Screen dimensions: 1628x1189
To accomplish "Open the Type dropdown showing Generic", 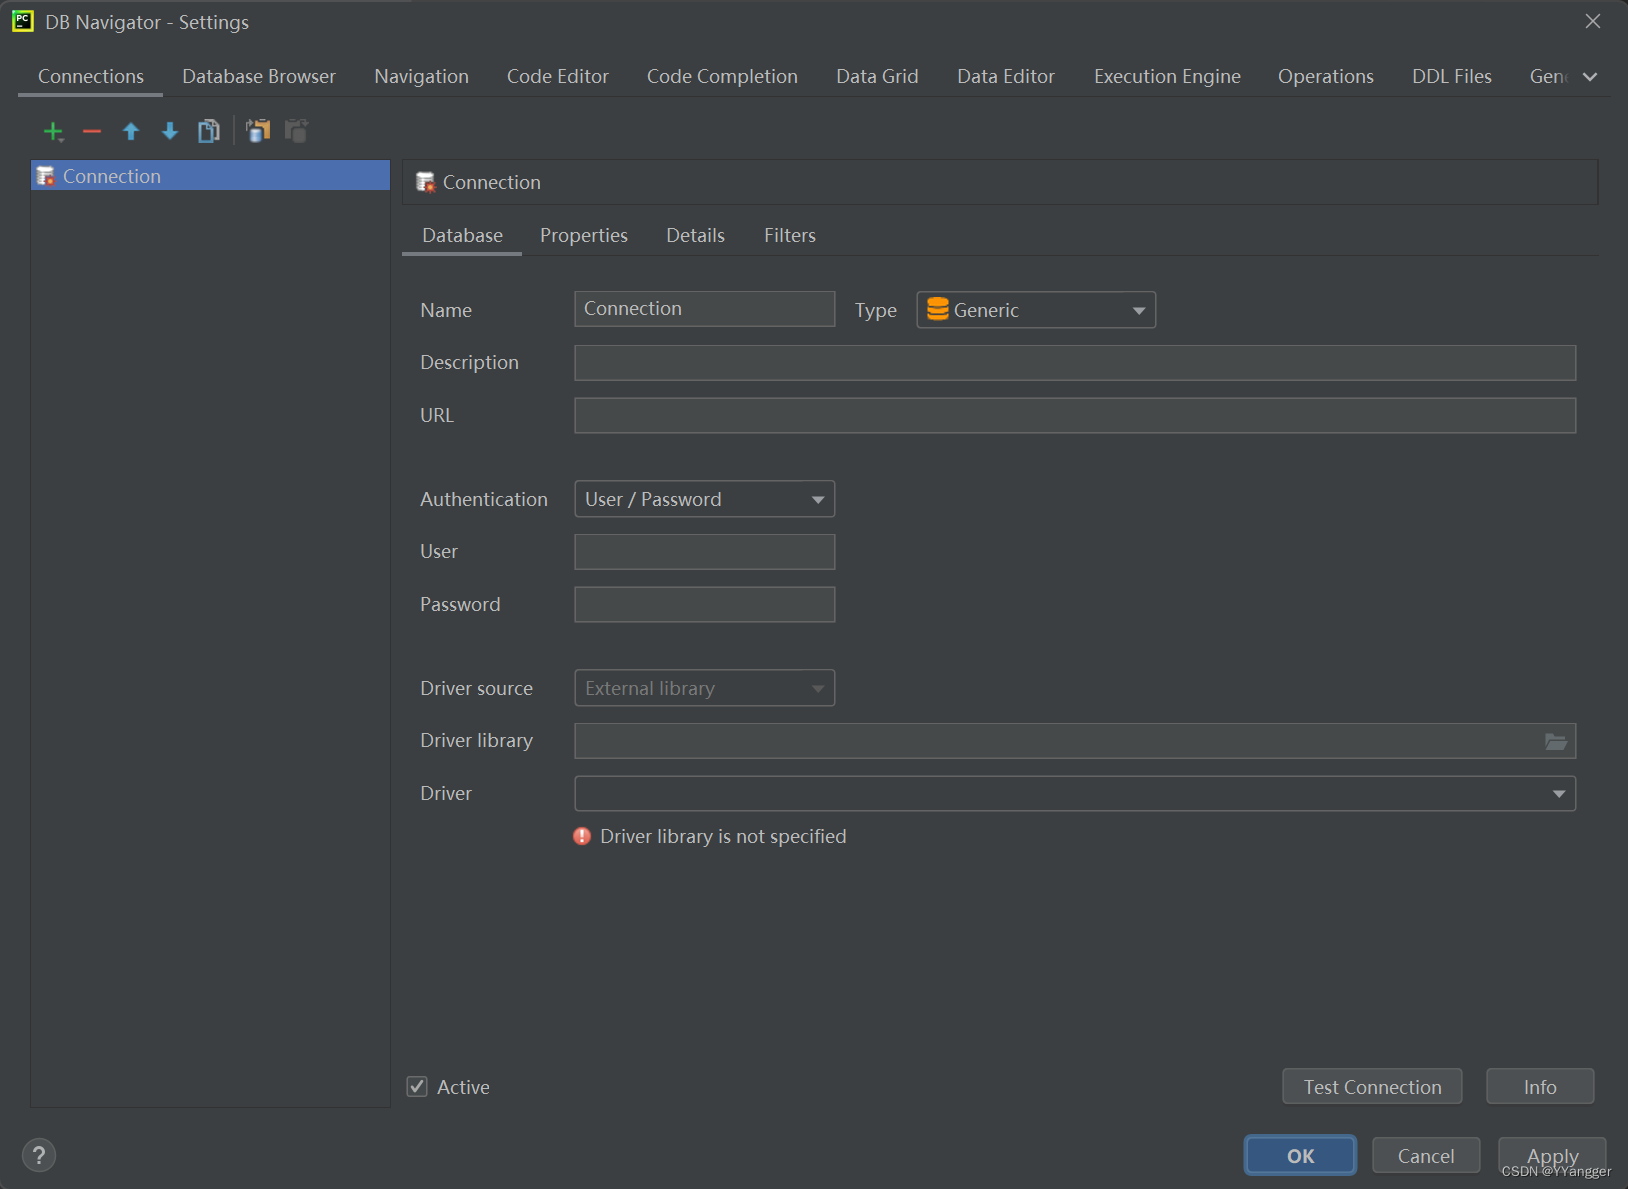I will pos(1036,310).
